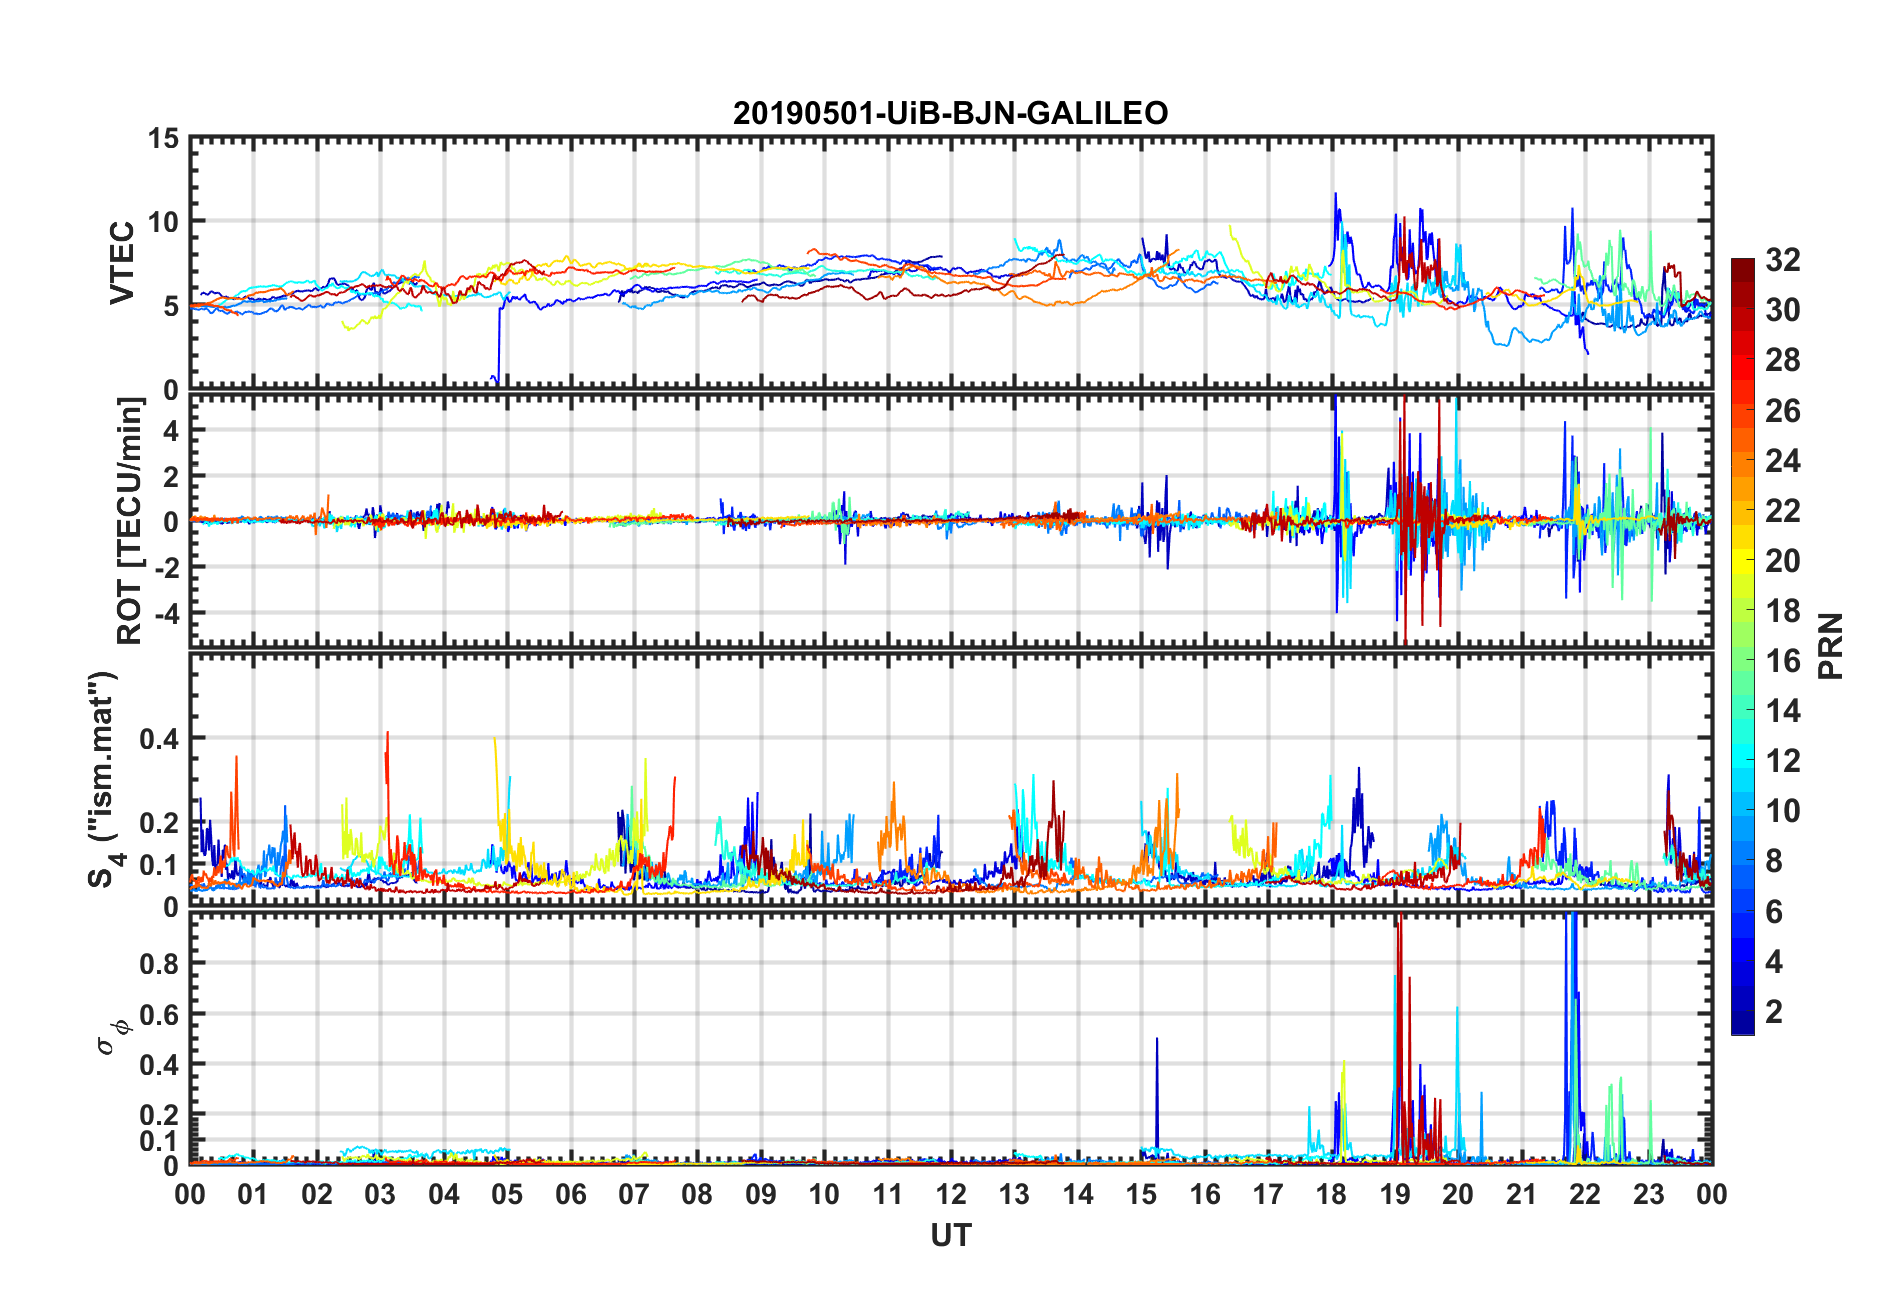The width and height of the screenshot is (1902, 1292).
Task: Select x-axis hour label 03
Action: click(380, 1194)
